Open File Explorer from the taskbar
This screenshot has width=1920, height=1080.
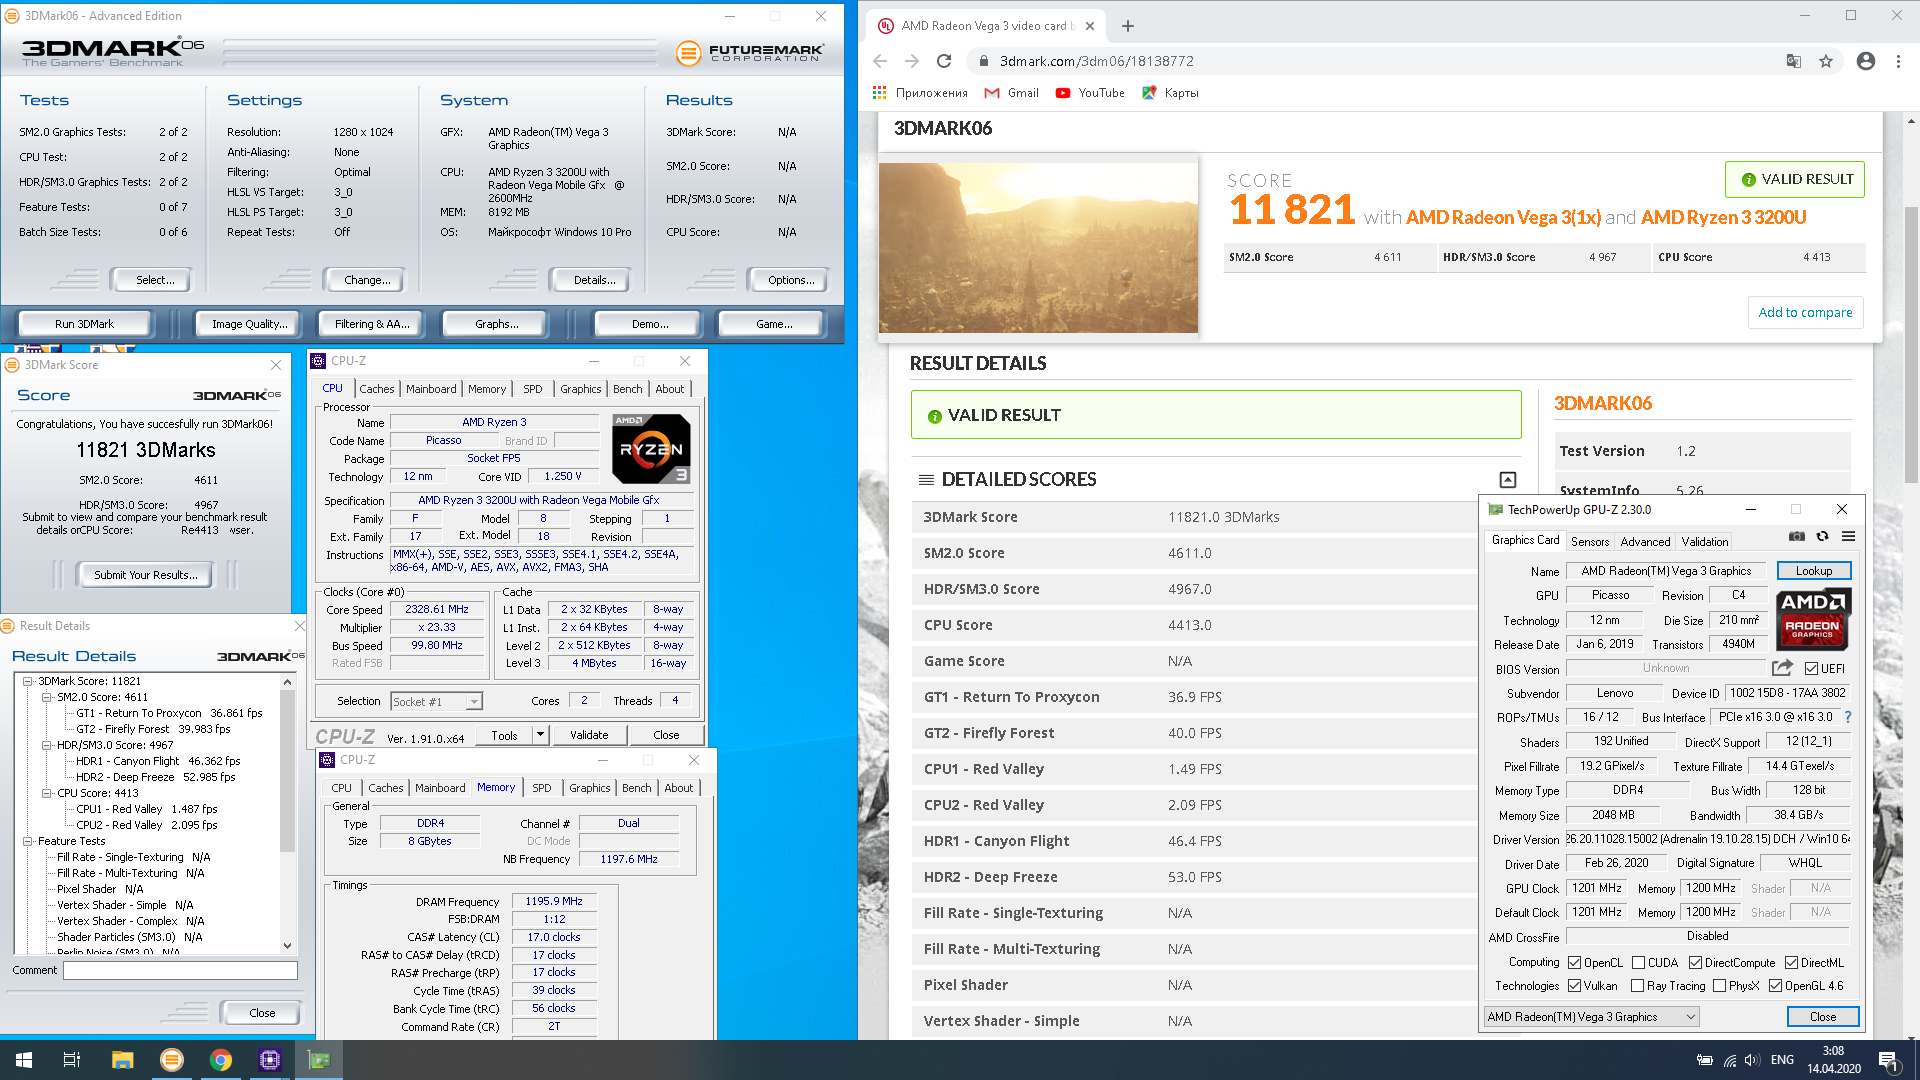(122, 1060)
